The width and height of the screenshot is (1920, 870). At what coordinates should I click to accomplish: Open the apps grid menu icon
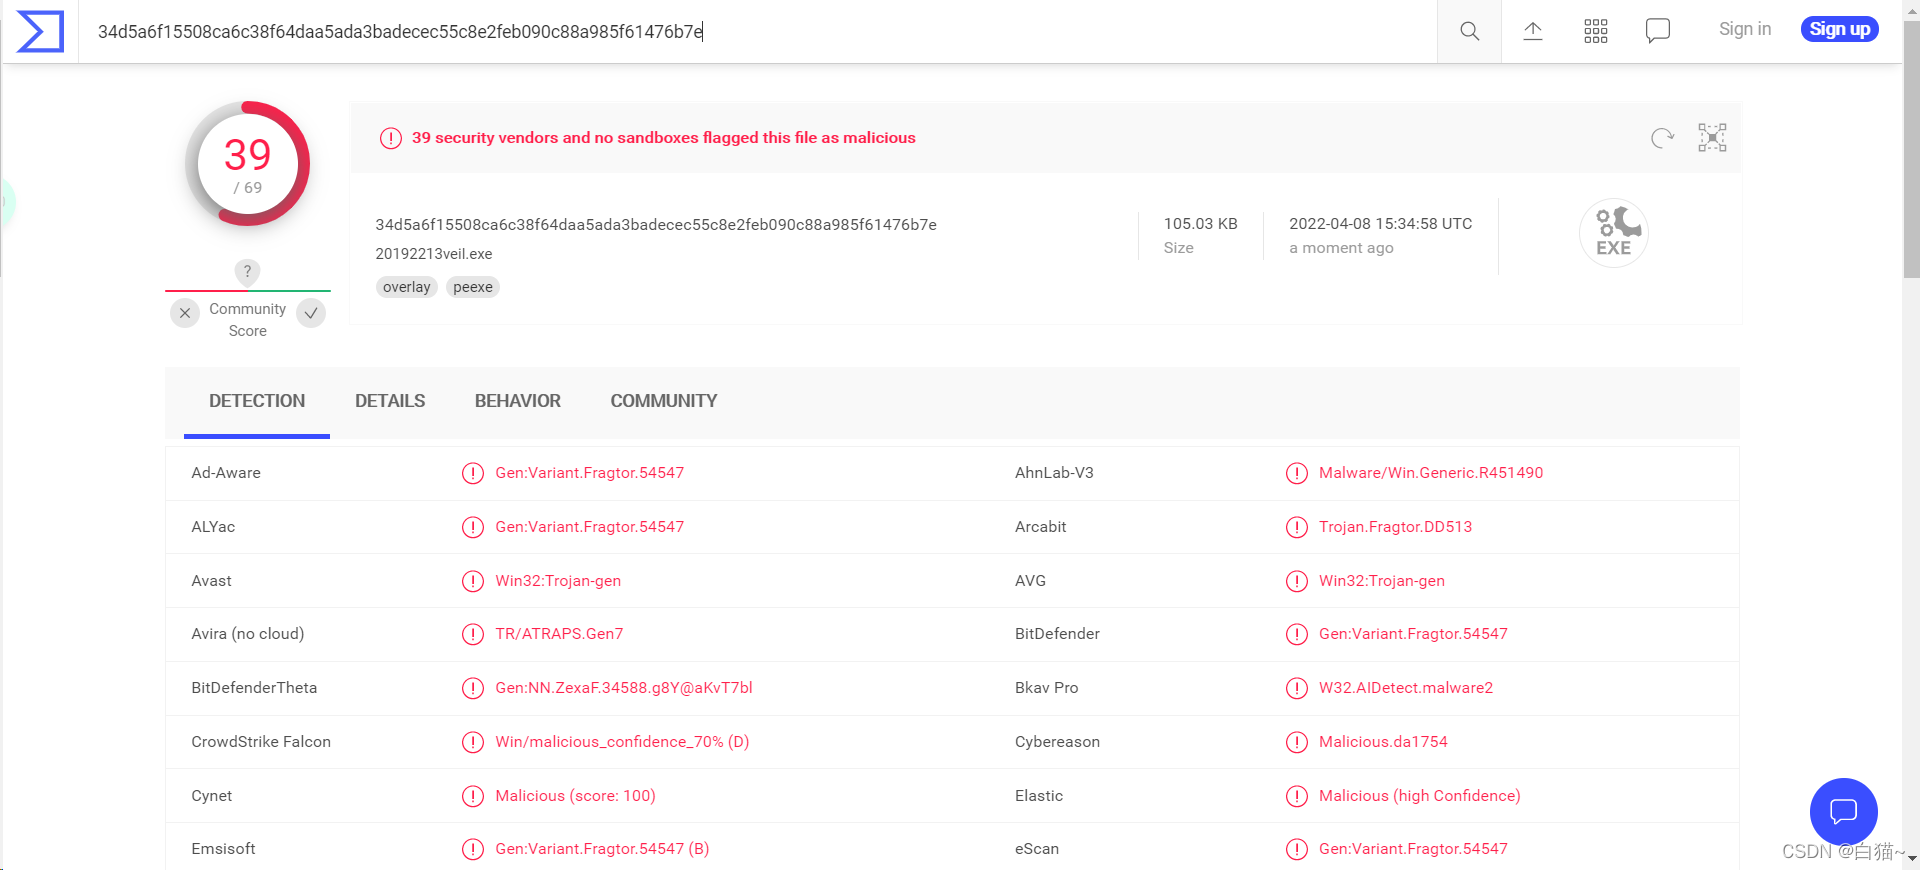1596,31
